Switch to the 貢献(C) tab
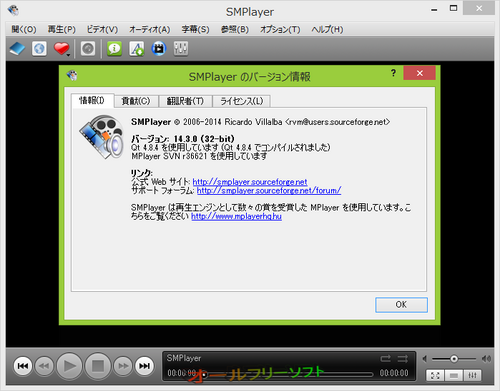 [x=136, y=101]
